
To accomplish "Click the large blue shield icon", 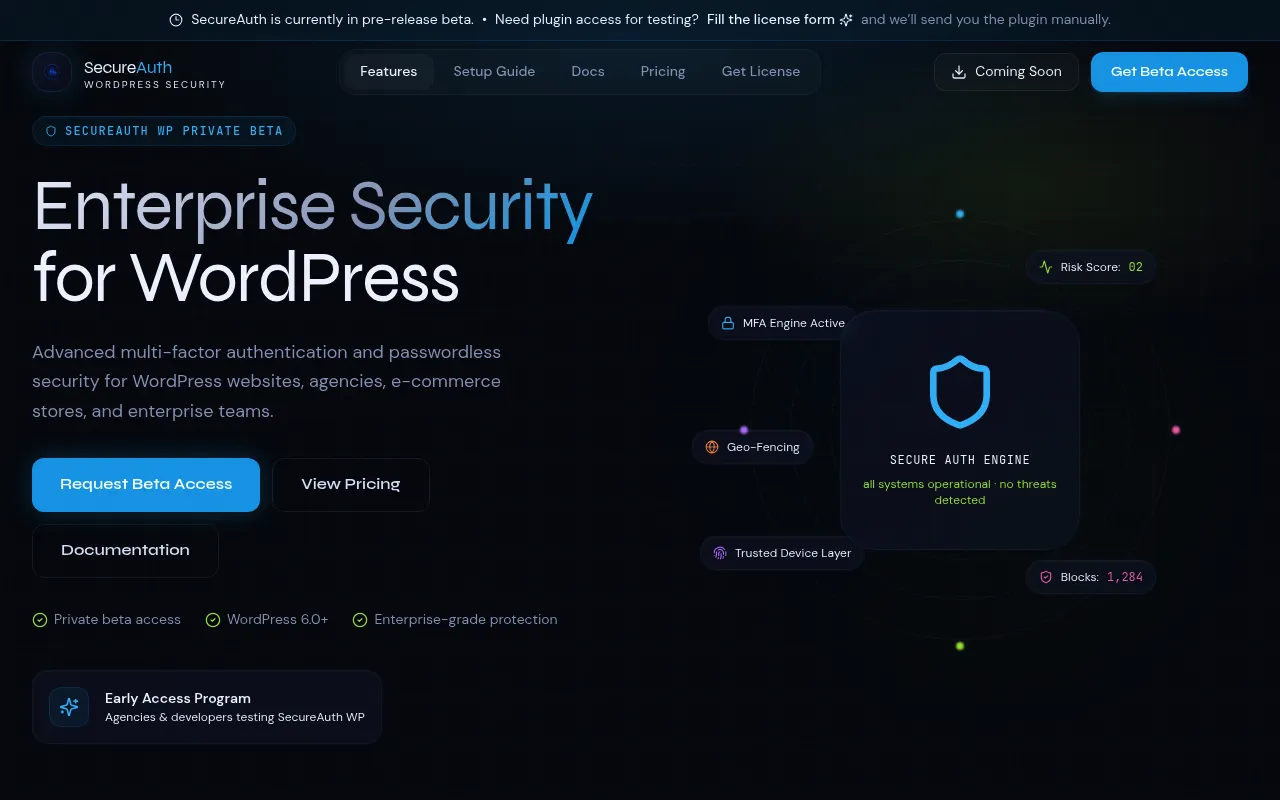I will point(960,392).
